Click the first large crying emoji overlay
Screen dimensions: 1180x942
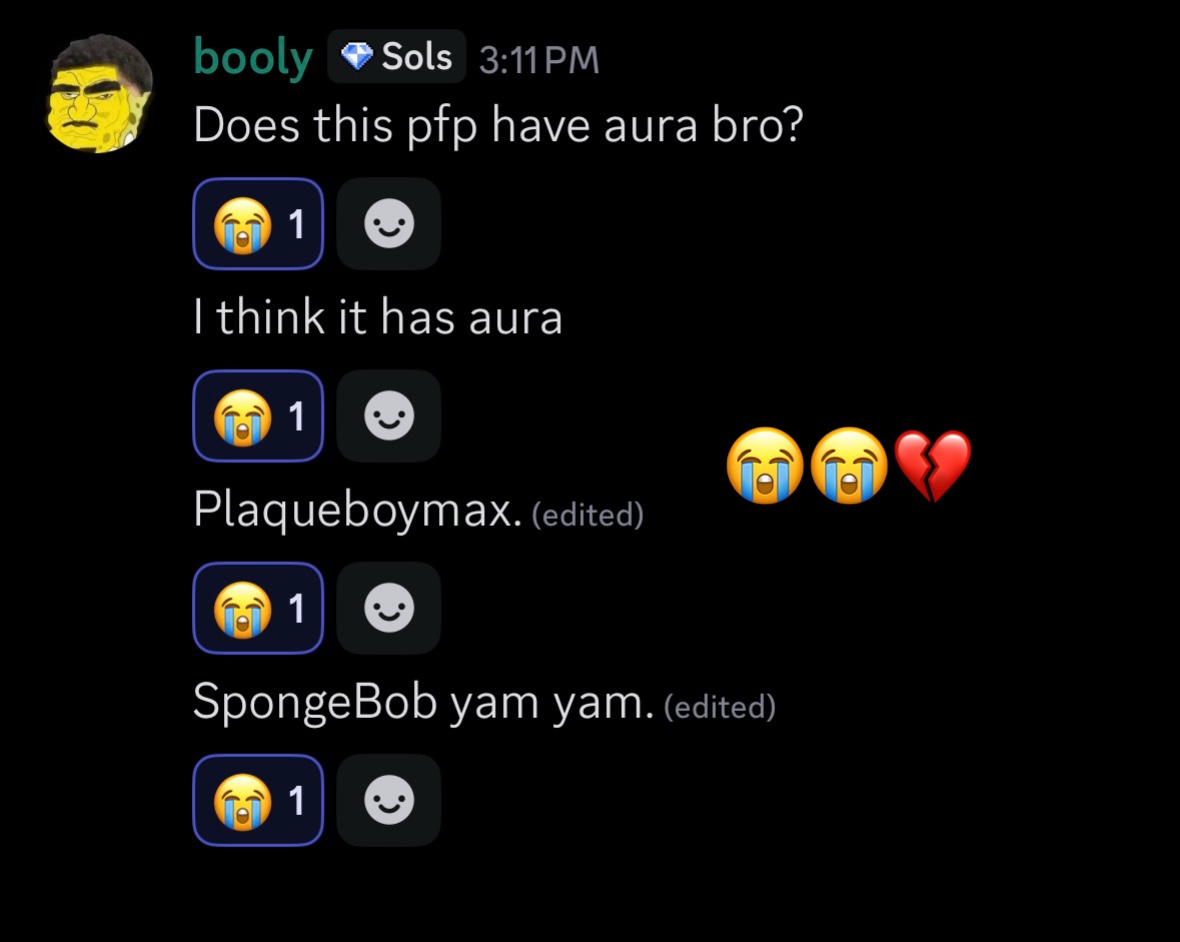(765, 466)
